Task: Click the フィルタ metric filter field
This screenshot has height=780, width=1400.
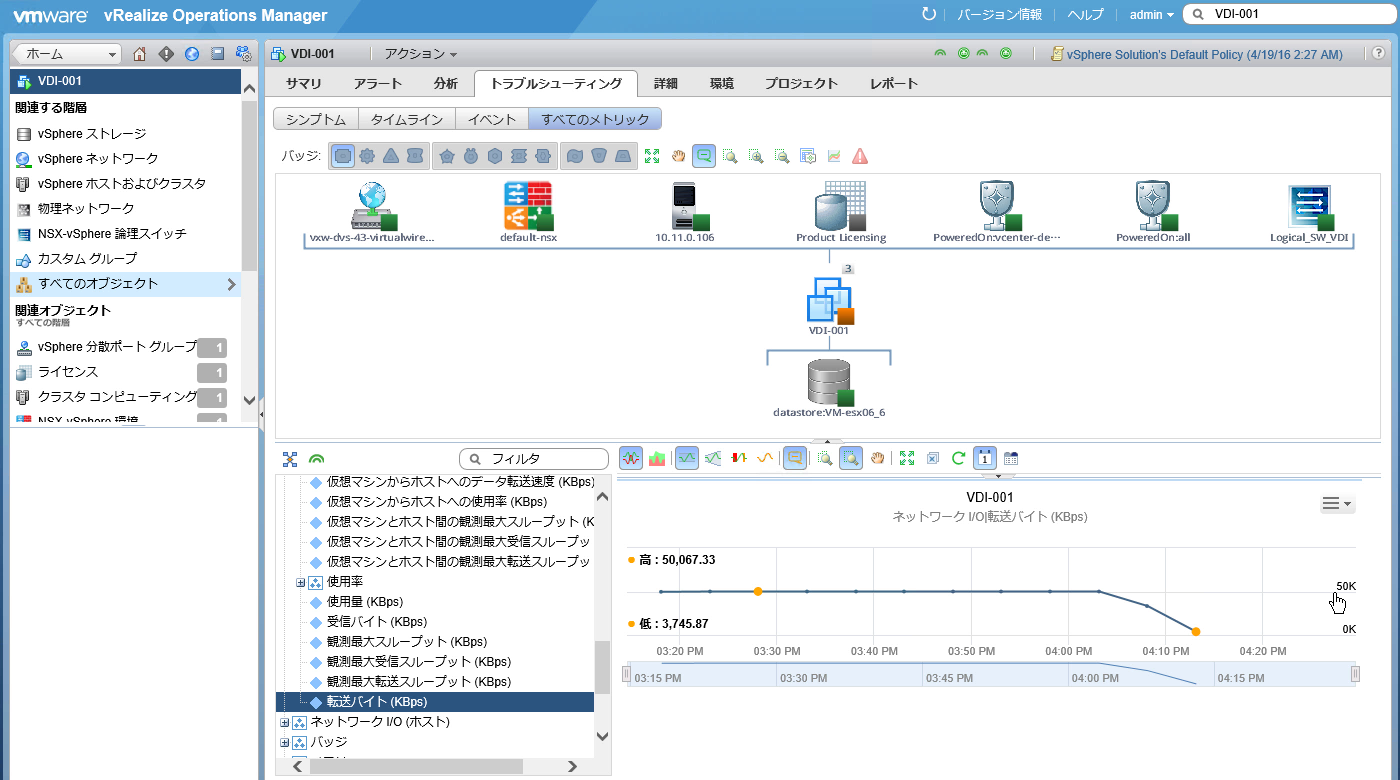Action: pyautogui.click(x=534, y=458)
